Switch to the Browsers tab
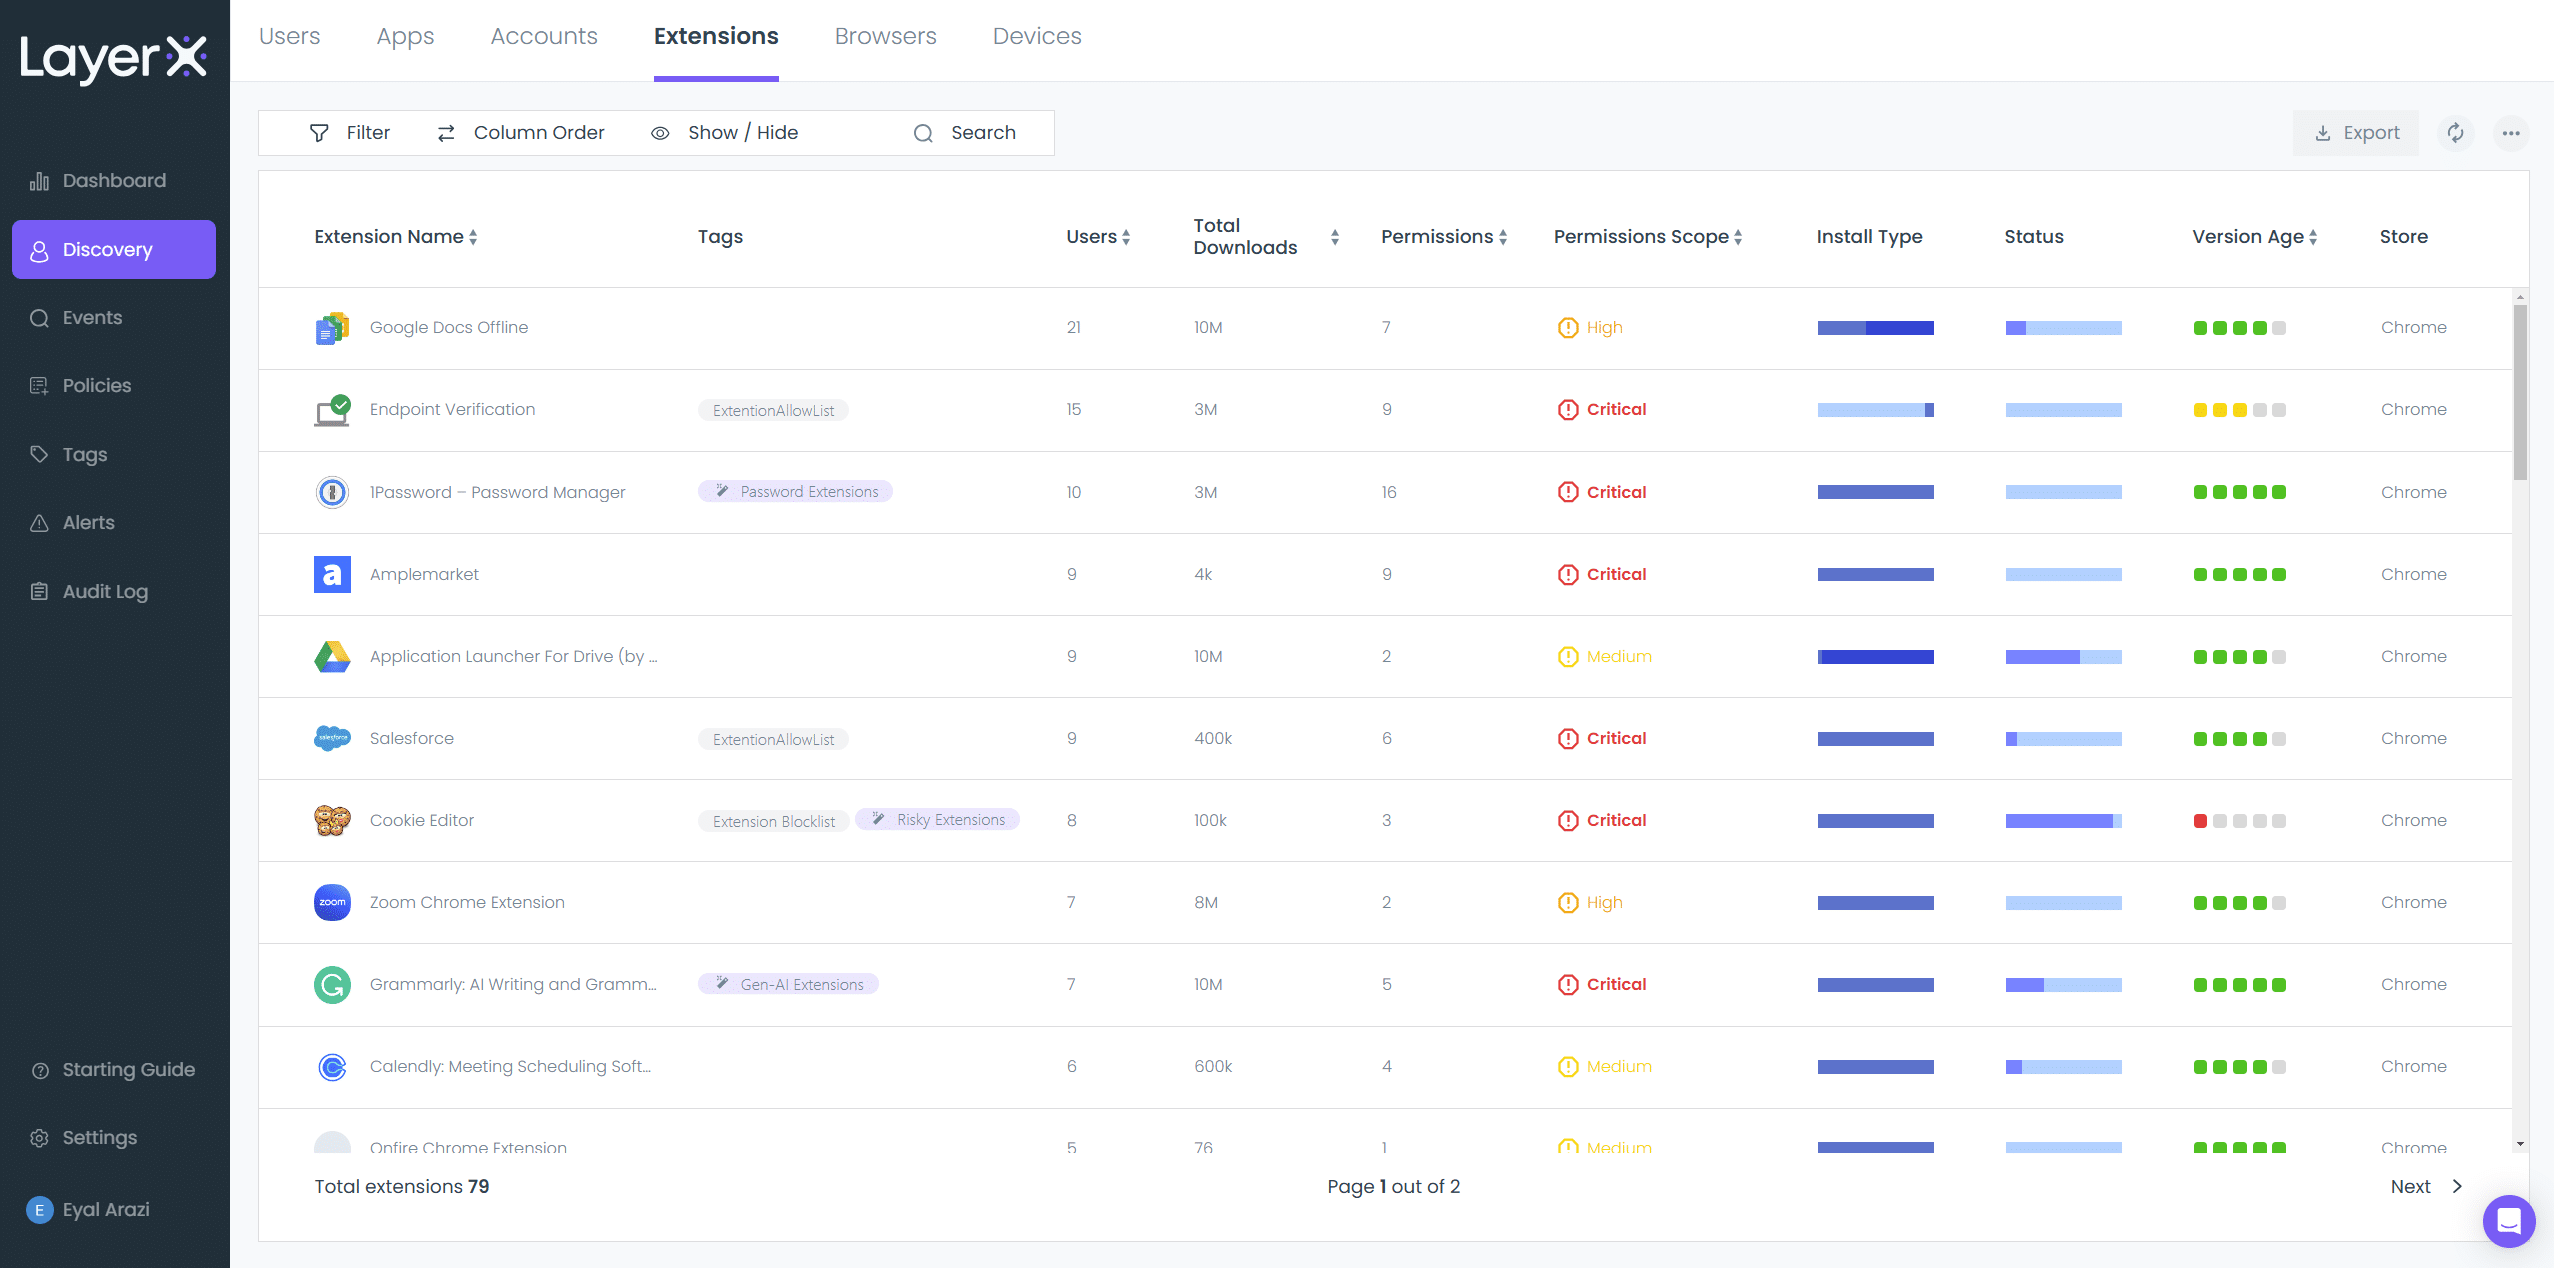Screen dimensions: 2554x1268 pos(885,36)
